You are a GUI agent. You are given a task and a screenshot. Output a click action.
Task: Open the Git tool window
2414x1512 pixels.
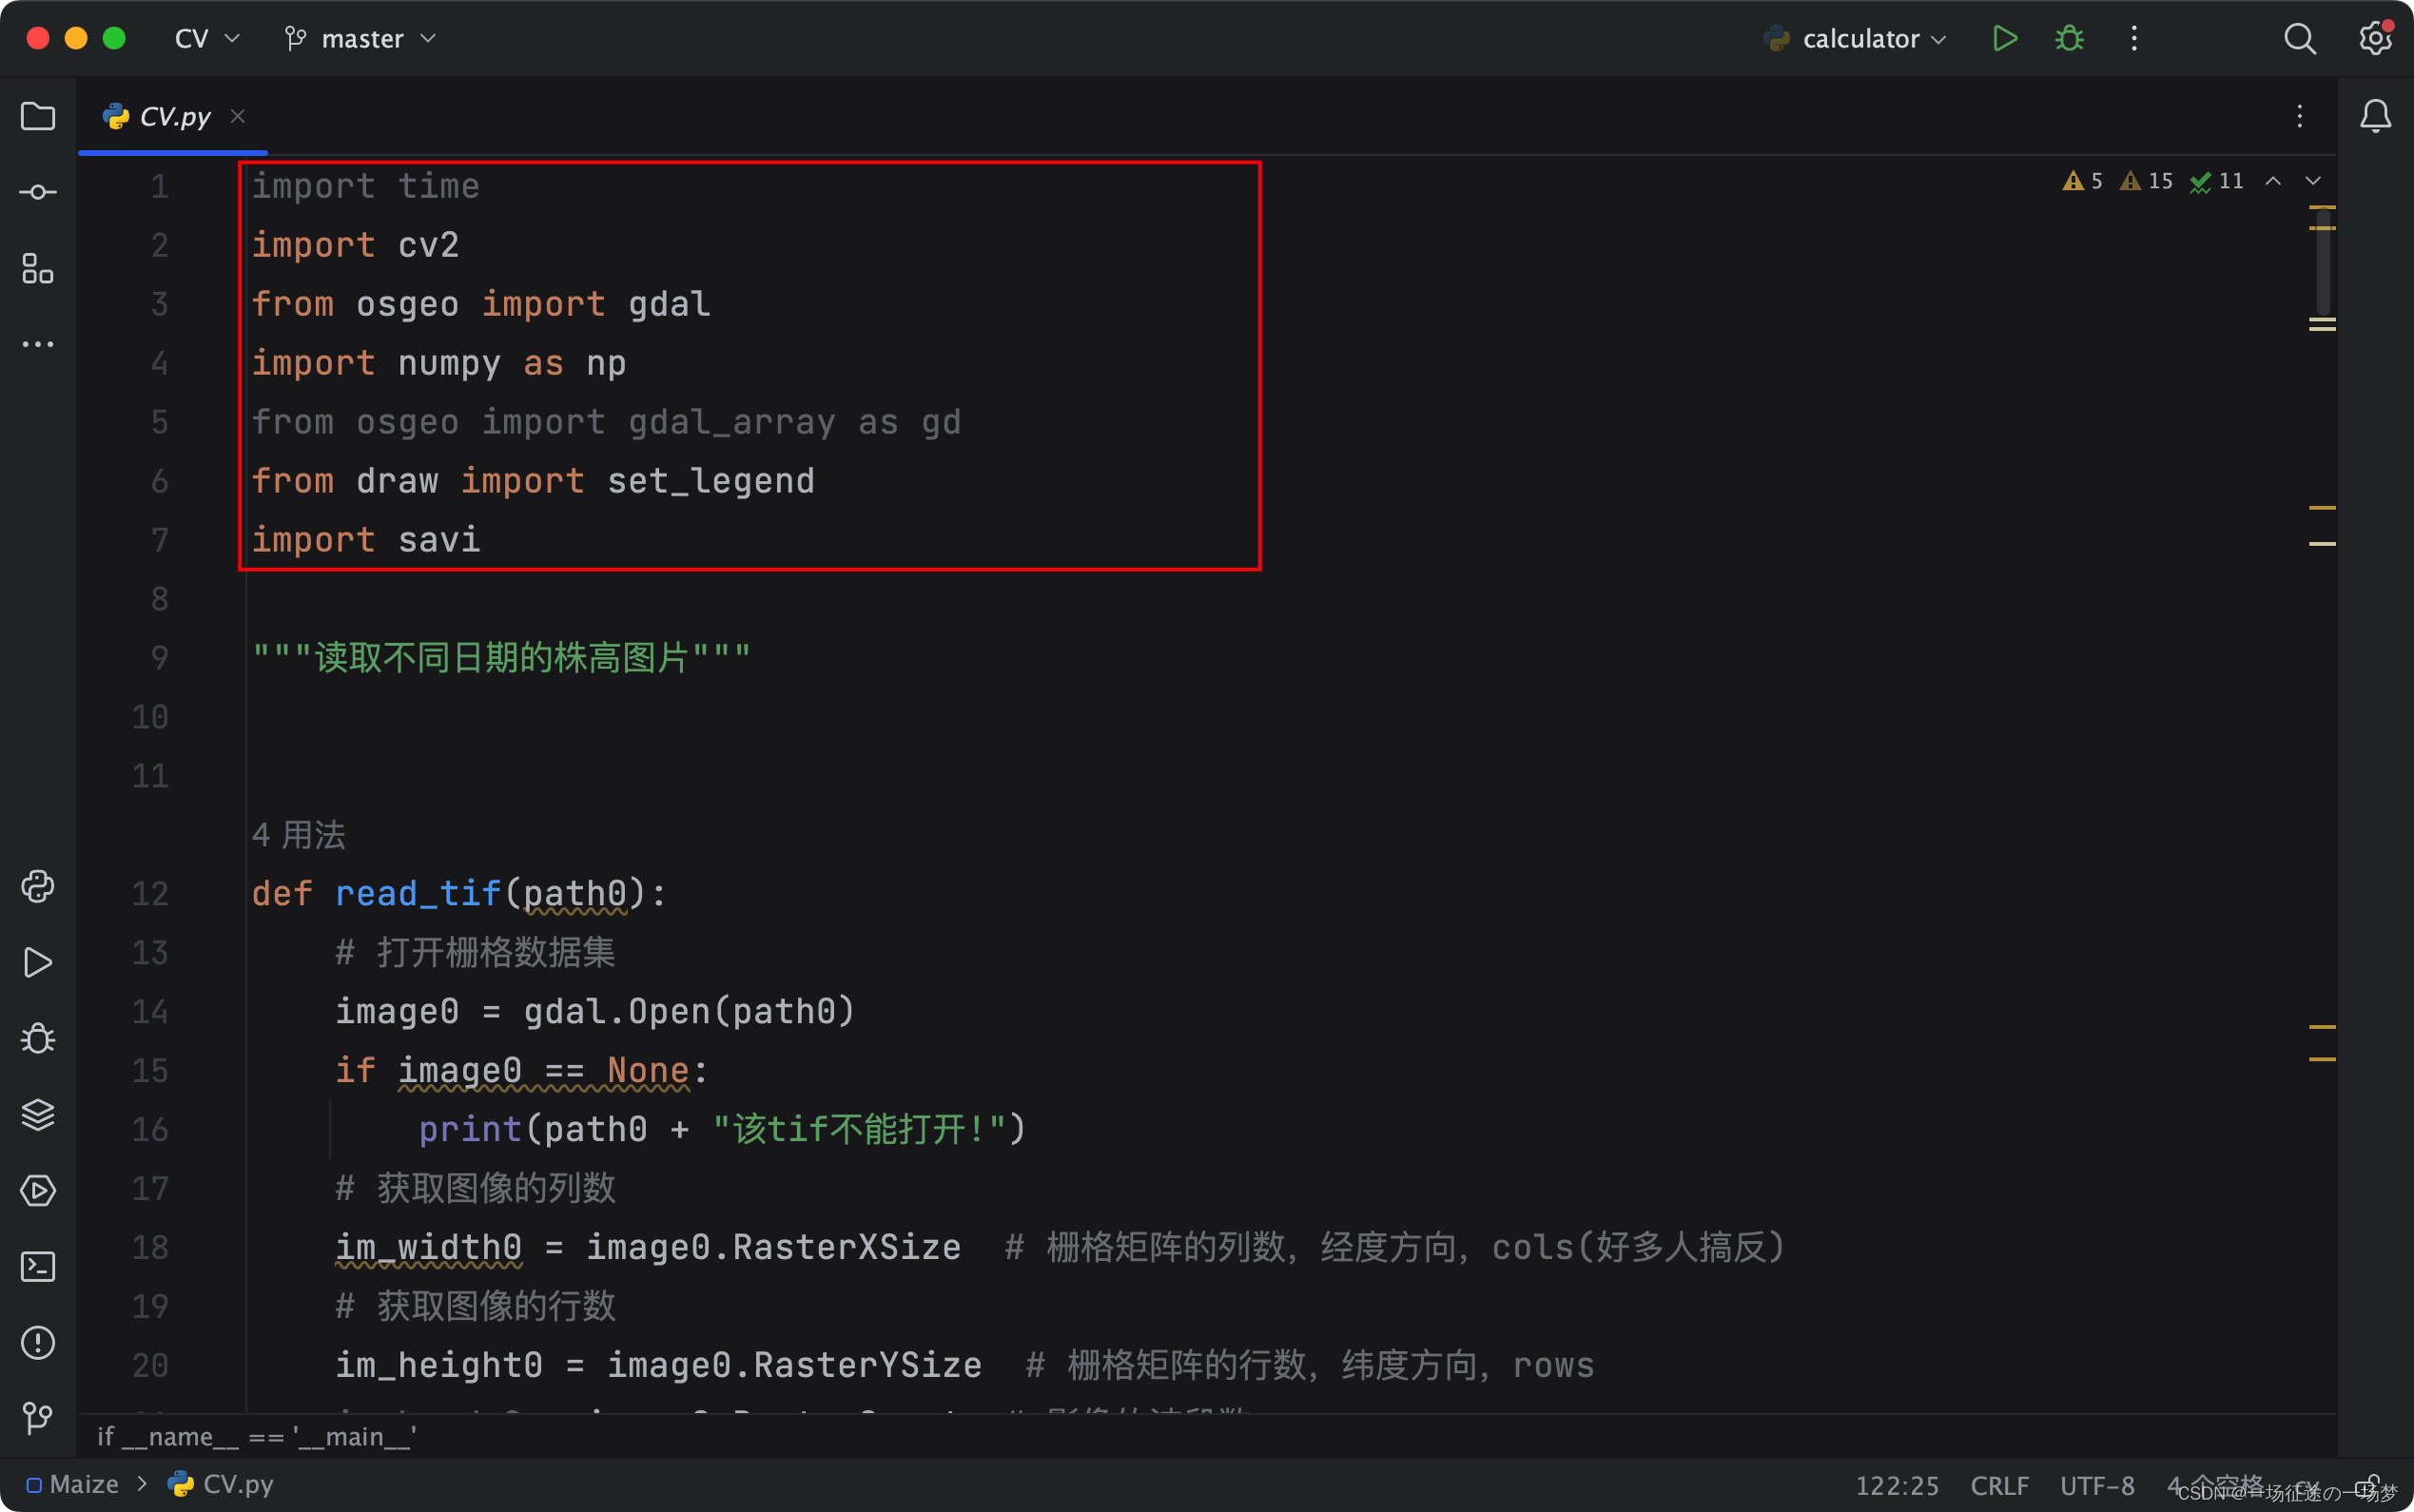pyautogui.click(x=38, y=1417)
